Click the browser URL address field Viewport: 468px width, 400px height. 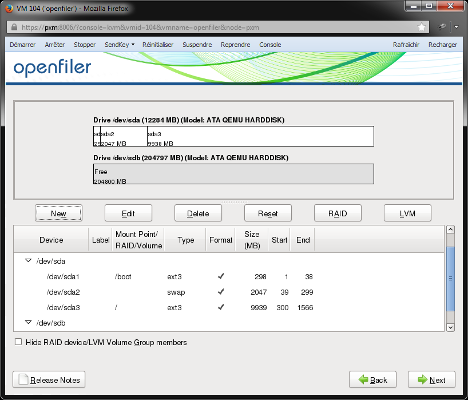coord(217,27)
